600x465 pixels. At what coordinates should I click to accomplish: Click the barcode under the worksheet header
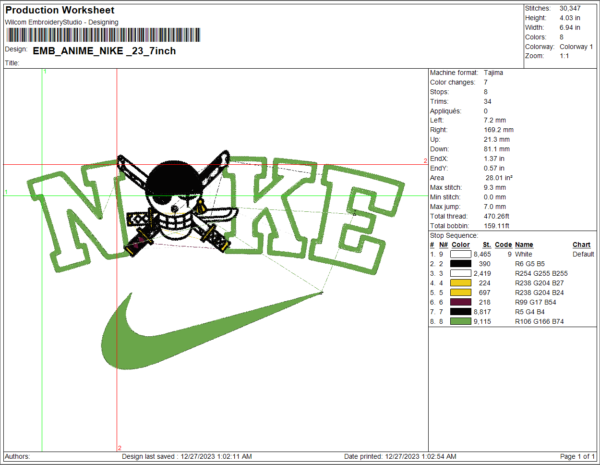coord(99,35)
